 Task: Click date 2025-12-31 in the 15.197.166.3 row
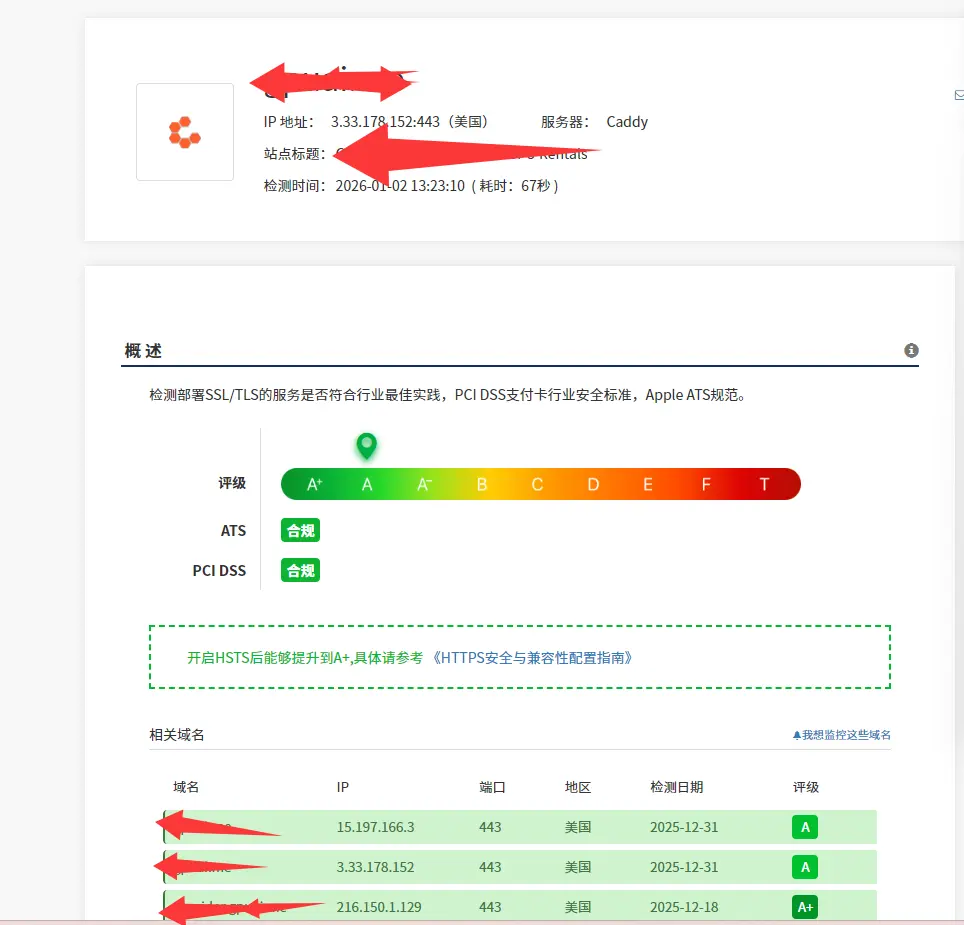click(684, 827)
